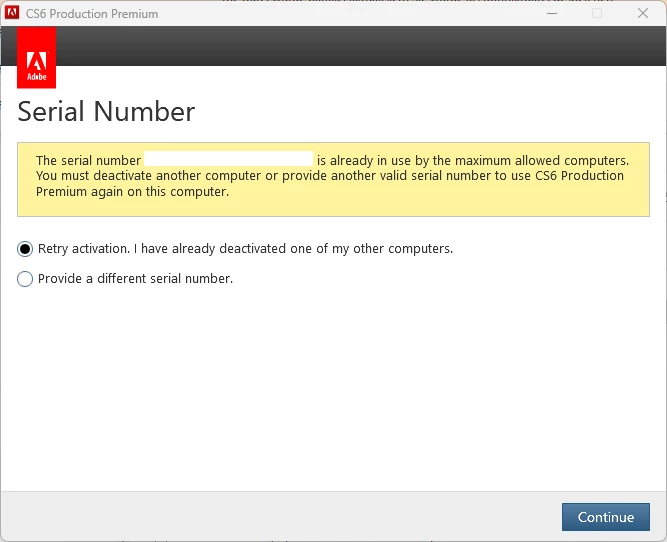This screenshot has height=542, width=667.
Task: Click the disabled maximize window button
Action: 597,13
